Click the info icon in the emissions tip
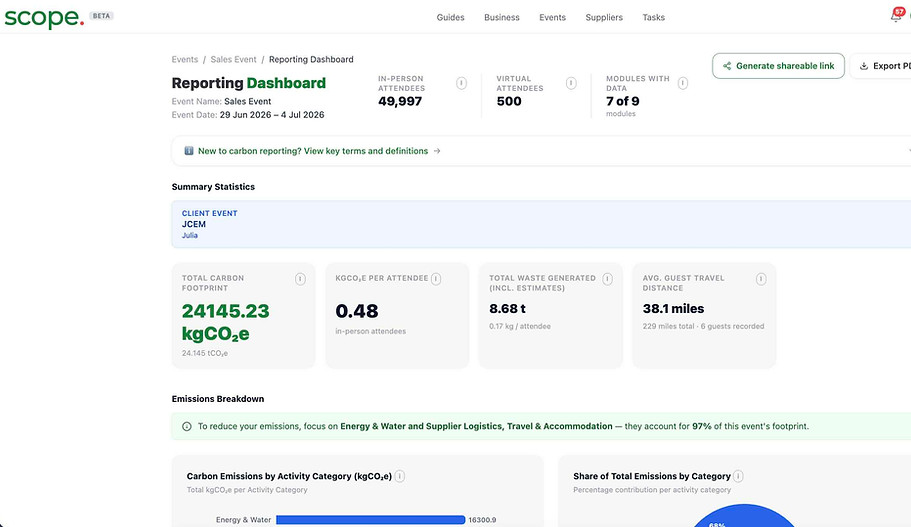 [186, 426]
